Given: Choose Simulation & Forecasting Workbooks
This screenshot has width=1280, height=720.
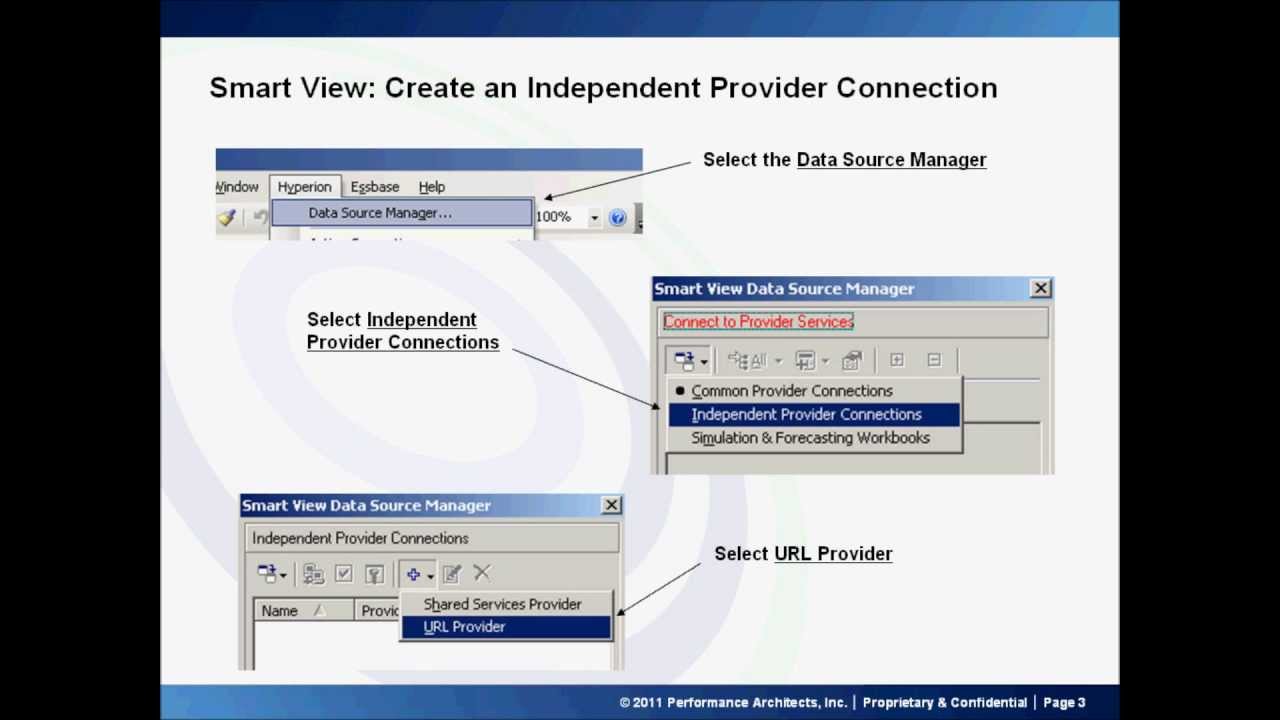Looking at the screenshot, I should click(814, 438).
